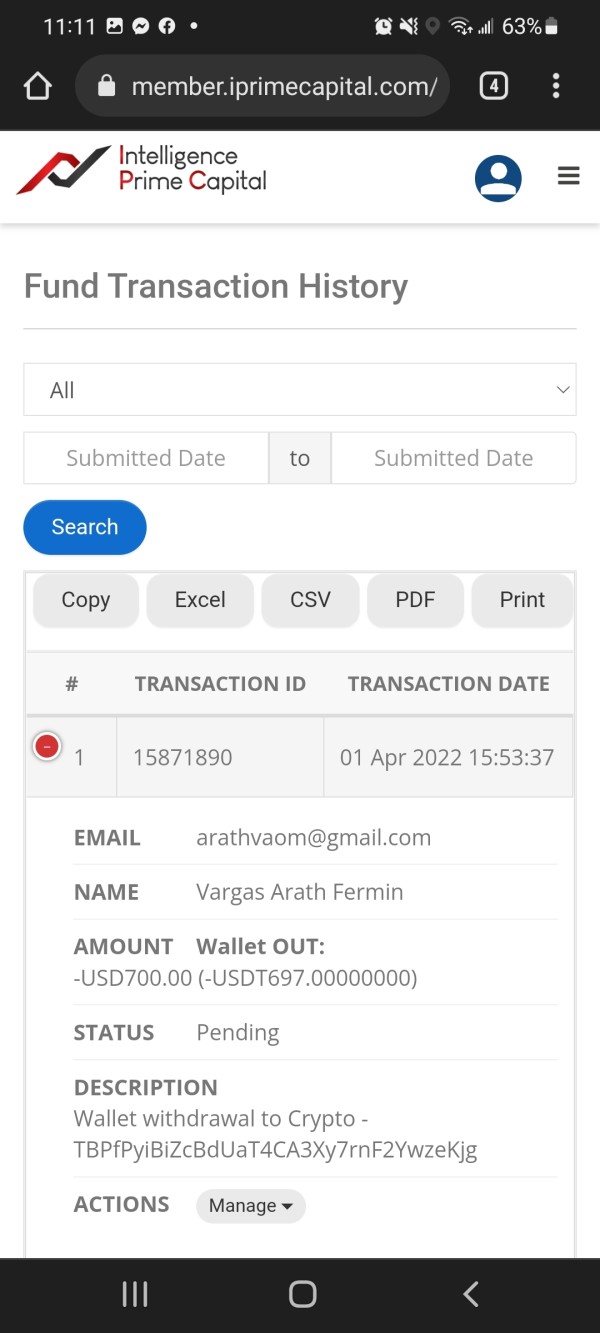
Task: Open the user profile avatar icon
Action: pyautogui.click(x=498, y=179)
